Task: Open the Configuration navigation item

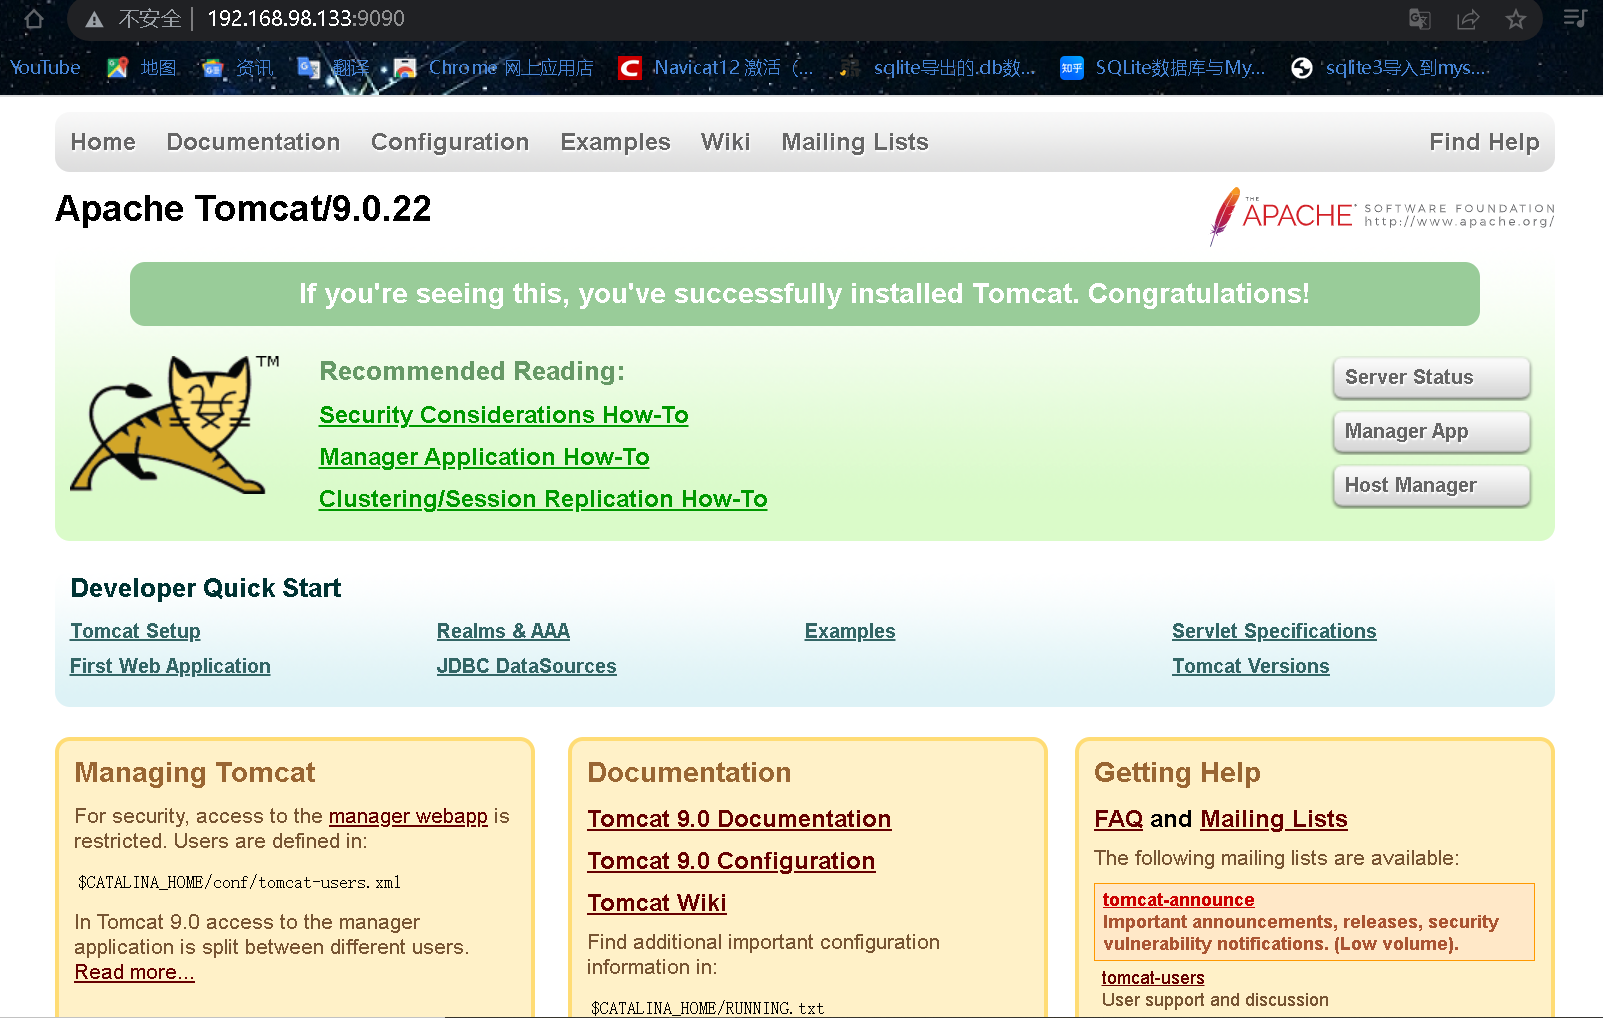Action: 450,142
